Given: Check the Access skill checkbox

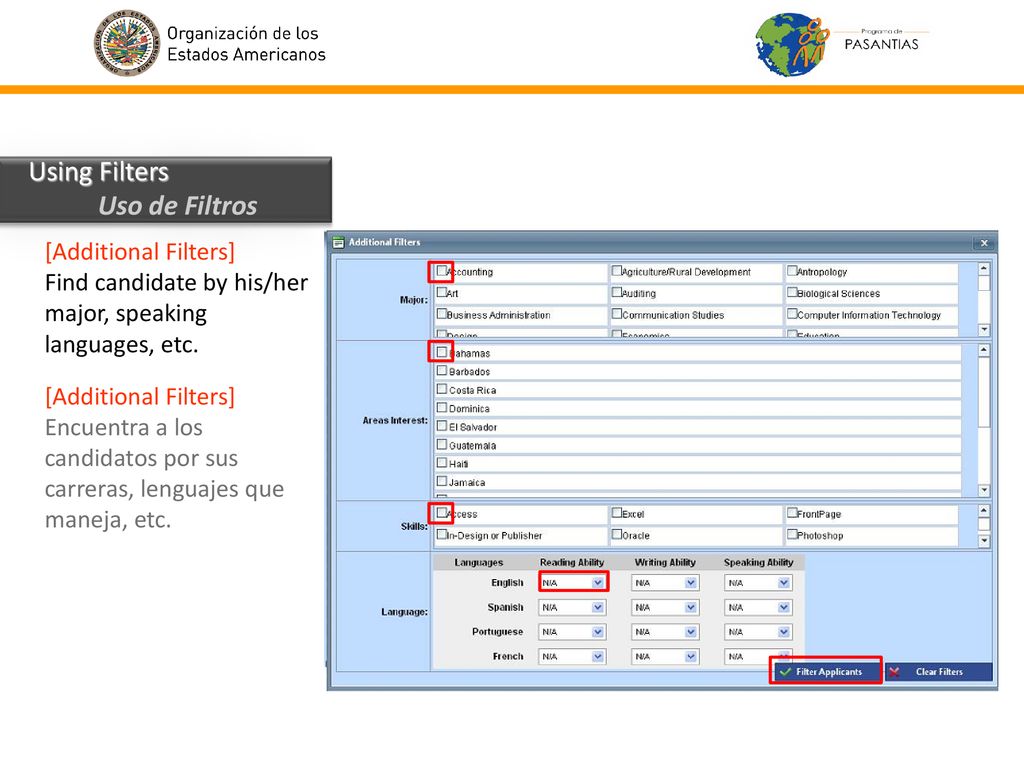Looking at the screenshot, I should point(442,513).
